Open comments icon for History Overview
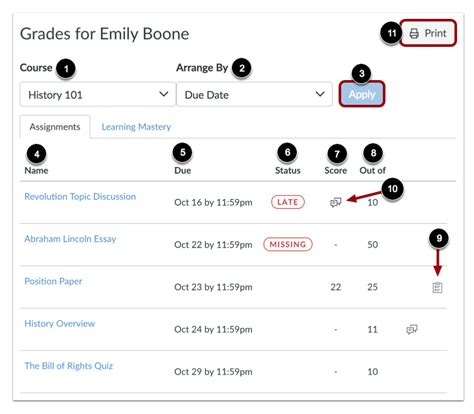 [412, 329]
